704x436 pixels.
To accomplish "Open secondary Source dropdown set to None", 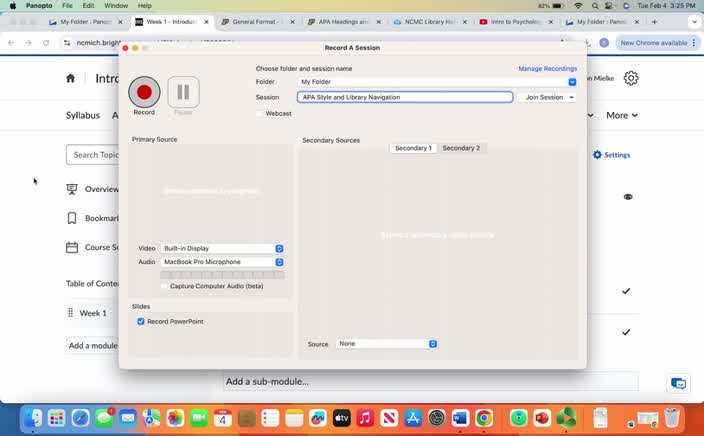I will tap(387, 344).
